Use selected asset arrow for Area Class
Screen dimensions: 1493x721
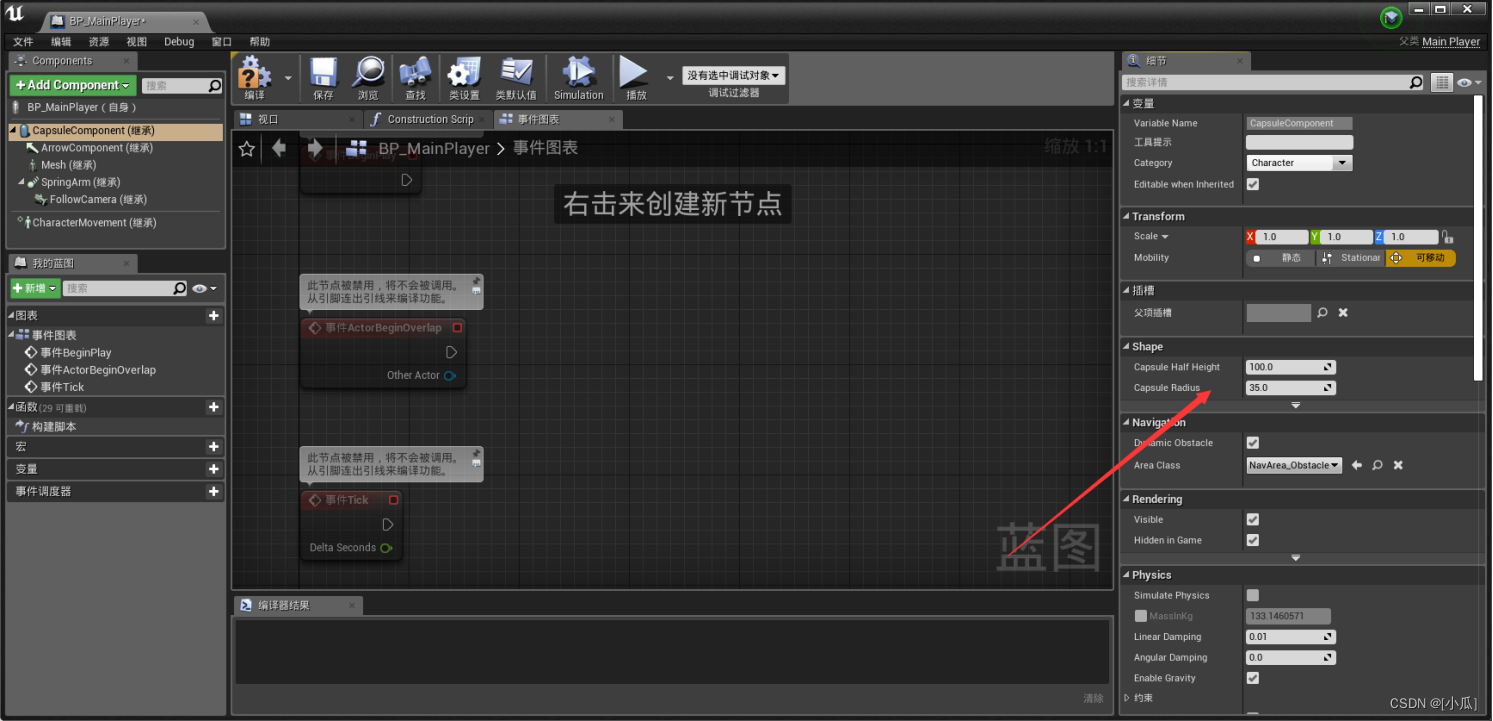click(1357, 465)
